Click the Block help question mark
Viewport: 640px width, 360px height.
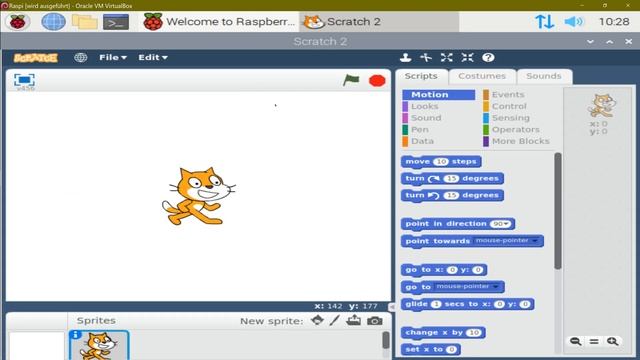point(488,58)
